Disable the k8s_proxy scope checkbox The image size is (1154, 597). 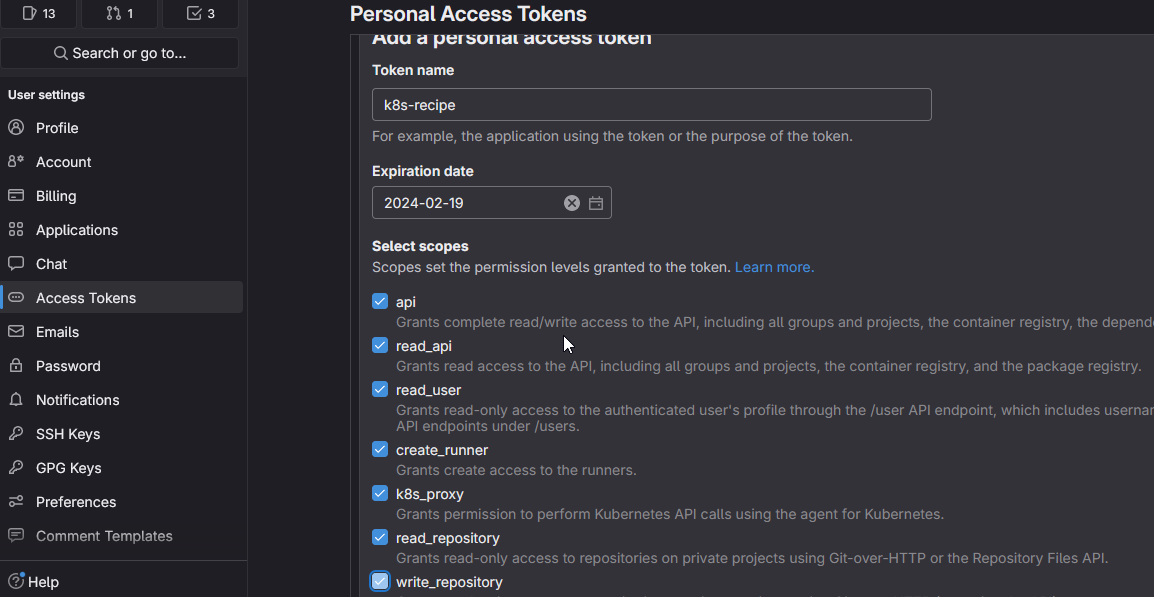[x=380, y=493]
